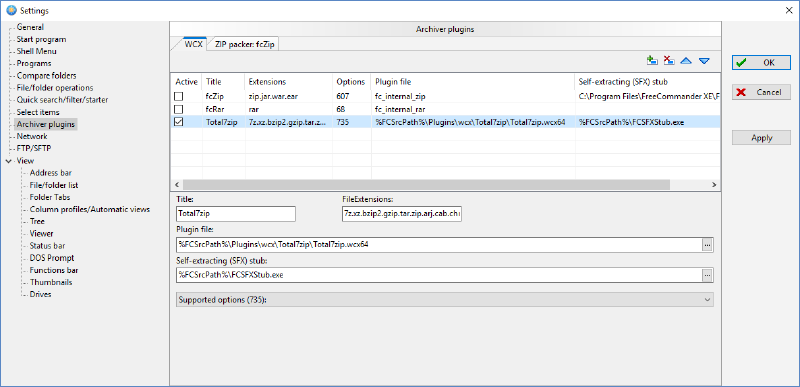Collapse the View tree node
Image resolution: width=800 pixels, height=387 pixels.
coord(8,161)
